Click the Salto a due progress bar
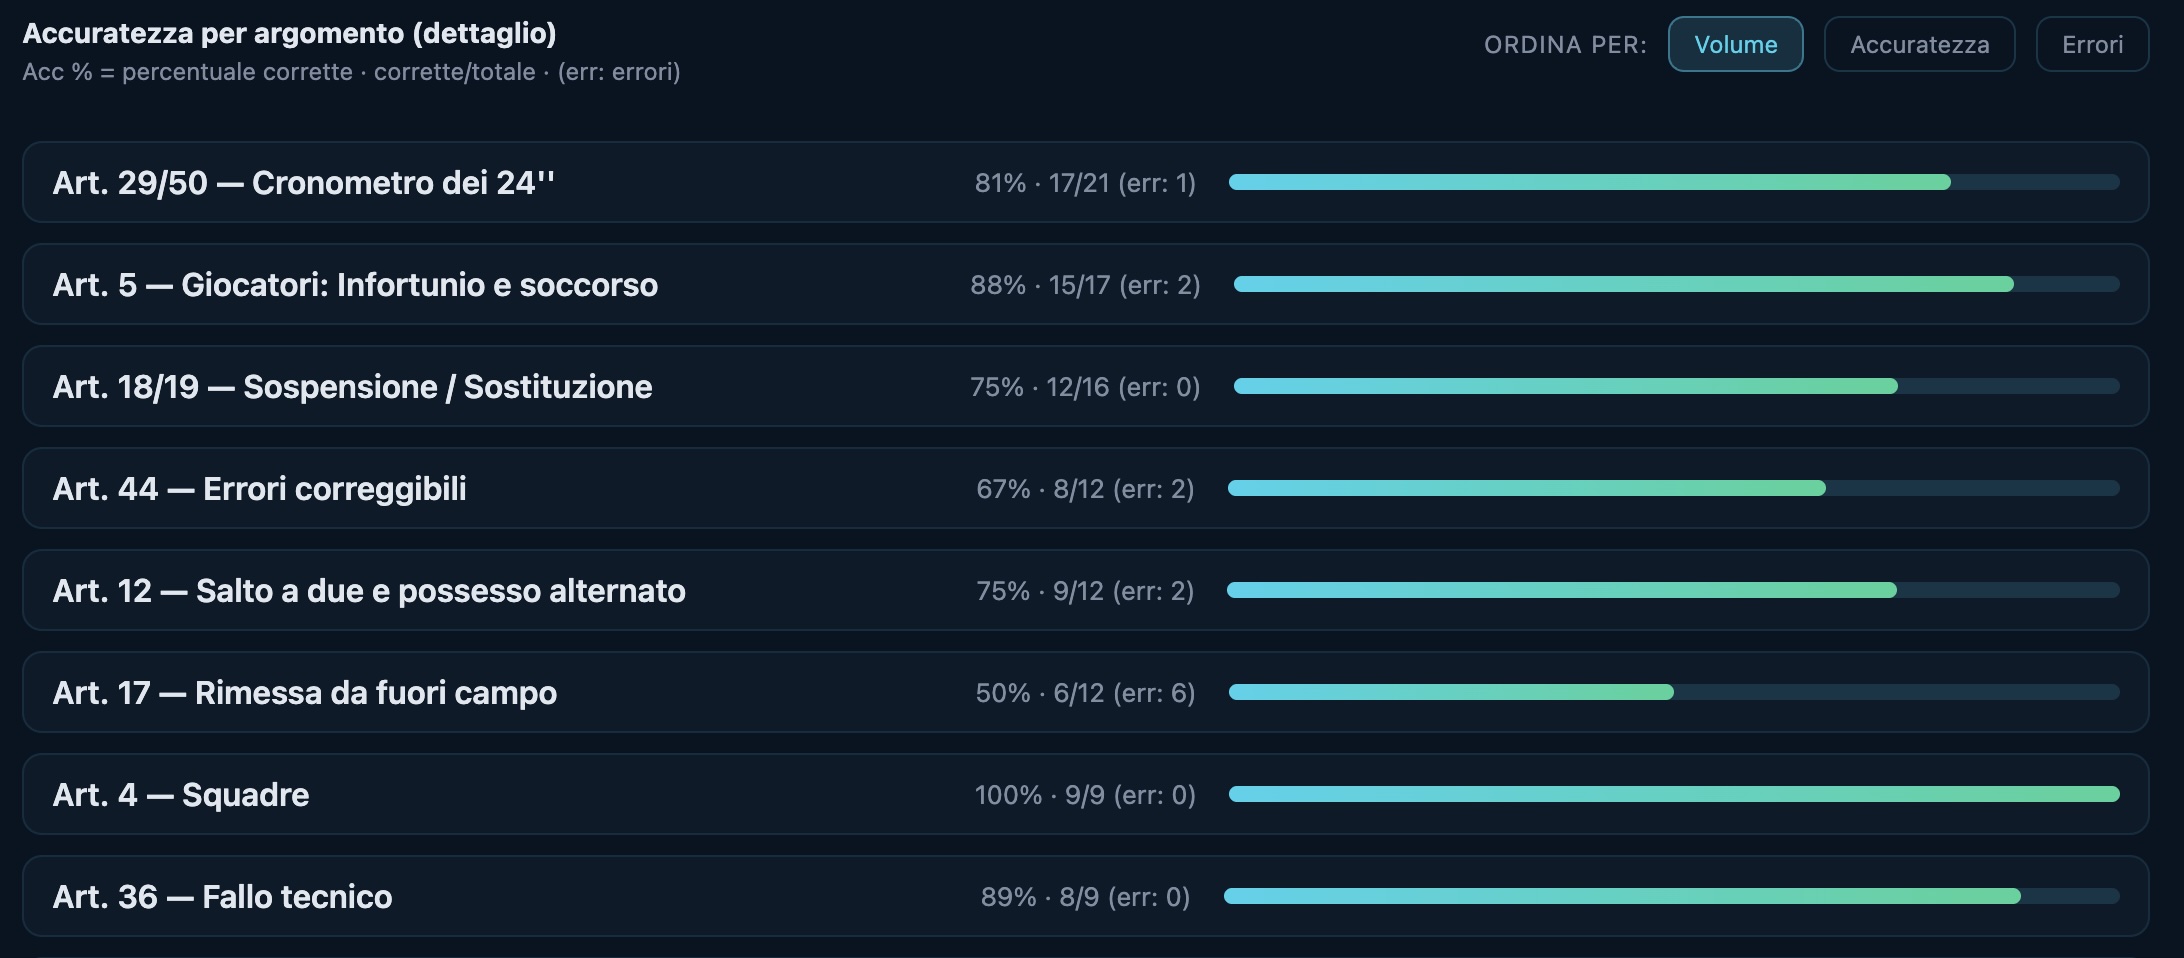Image resolution: width=2184 pixels, height=958 pixels. click(1673, 590)
